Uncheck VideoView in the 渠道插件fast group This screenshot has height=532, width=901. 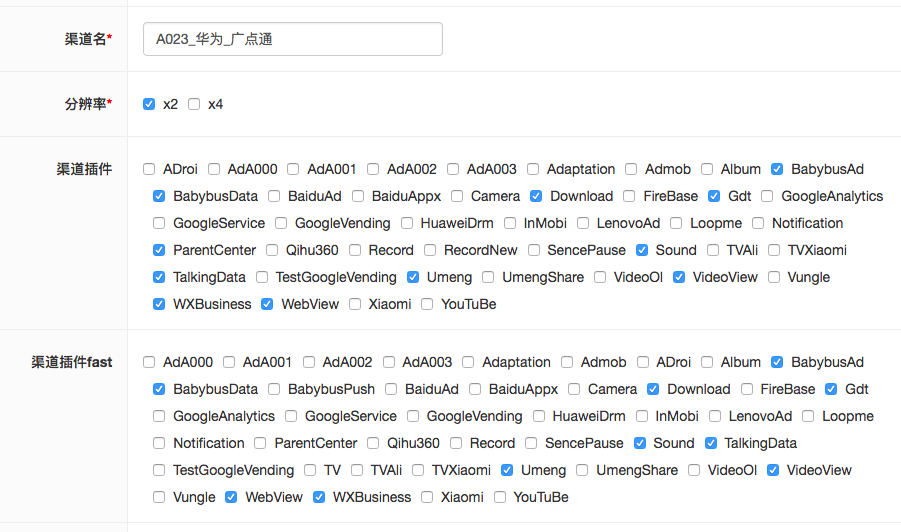pos(773,470)
